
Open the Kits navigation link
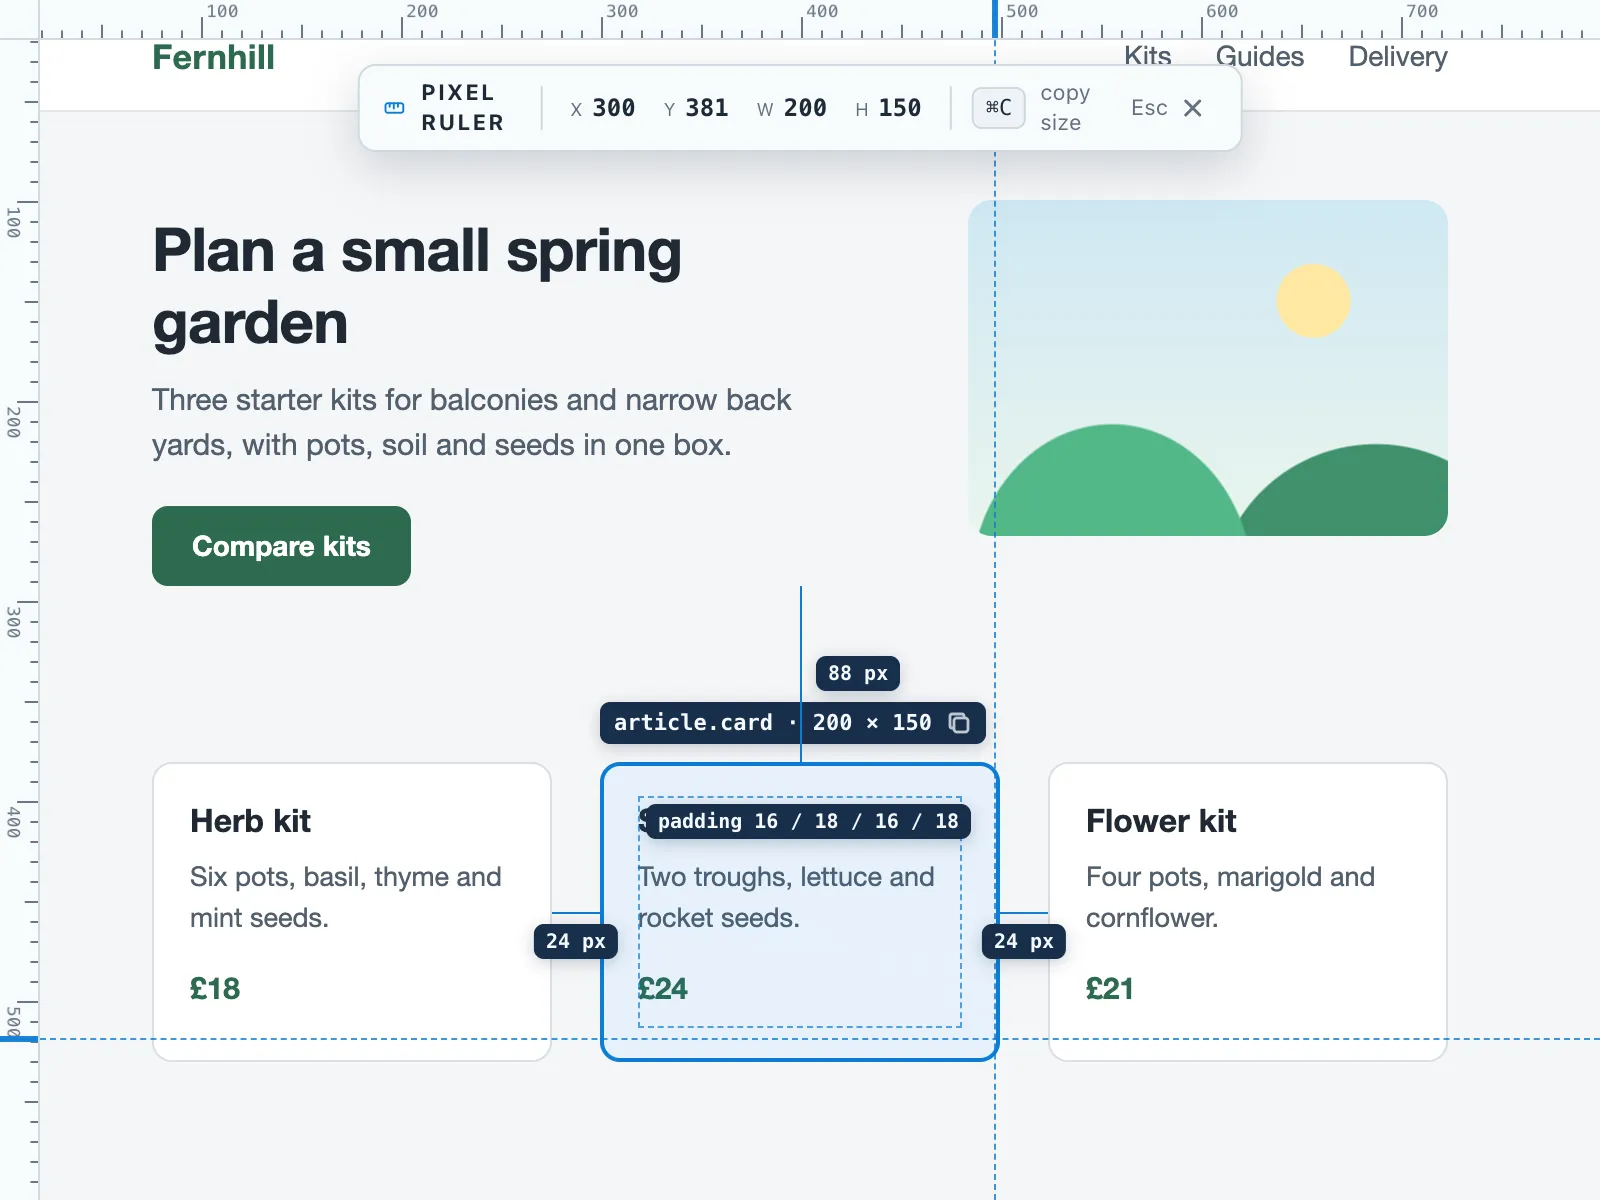pos(1147,56)
